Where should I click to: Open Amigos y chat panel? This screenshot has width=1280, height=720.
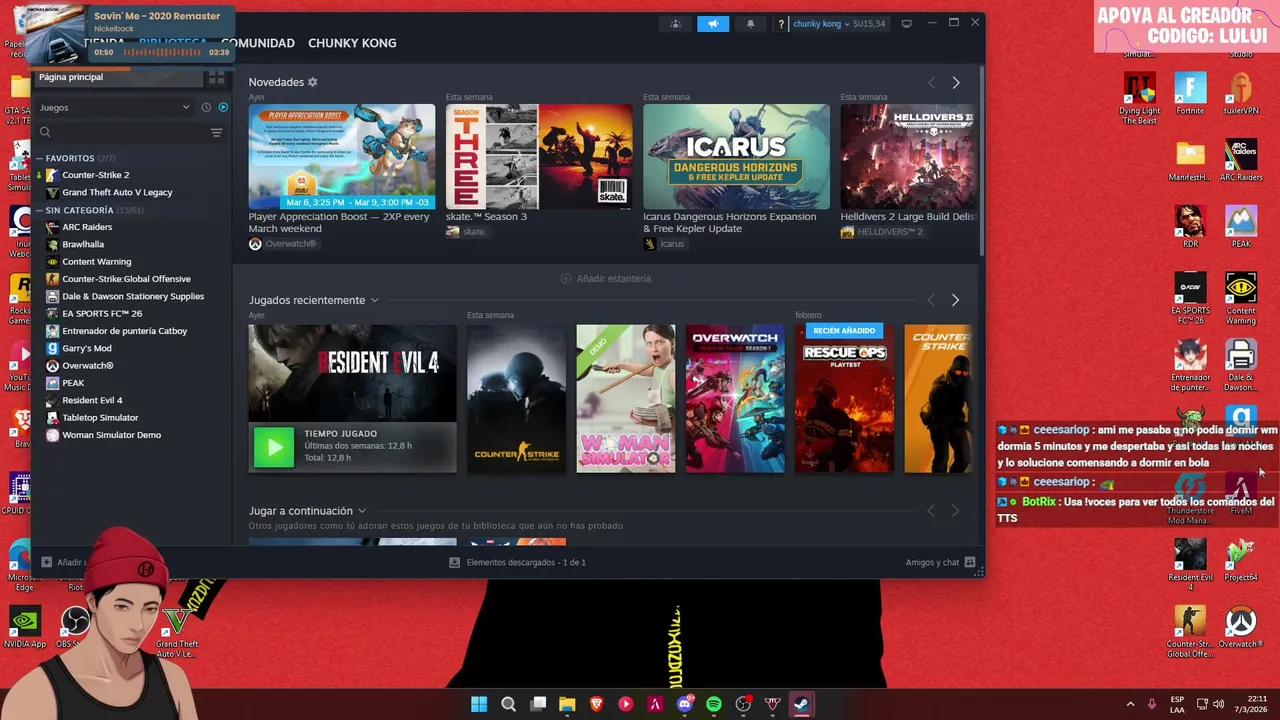coord(940,562)
